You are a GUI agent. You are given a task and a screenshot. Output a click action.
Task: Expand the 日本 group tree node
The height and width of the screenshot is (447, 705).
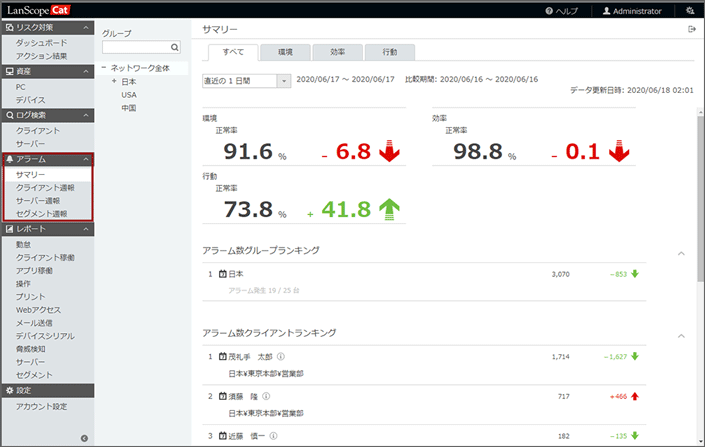click(x=114, y=81)
